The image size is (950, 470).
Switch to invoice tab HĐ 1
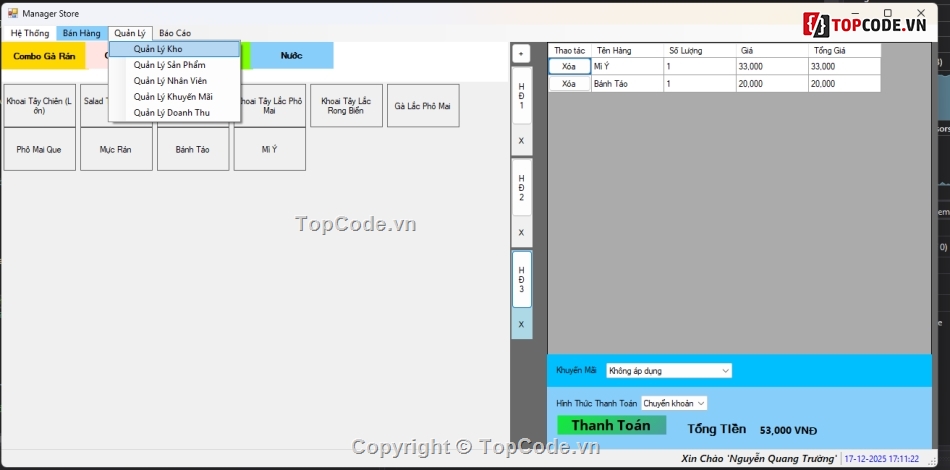[522, 96]
